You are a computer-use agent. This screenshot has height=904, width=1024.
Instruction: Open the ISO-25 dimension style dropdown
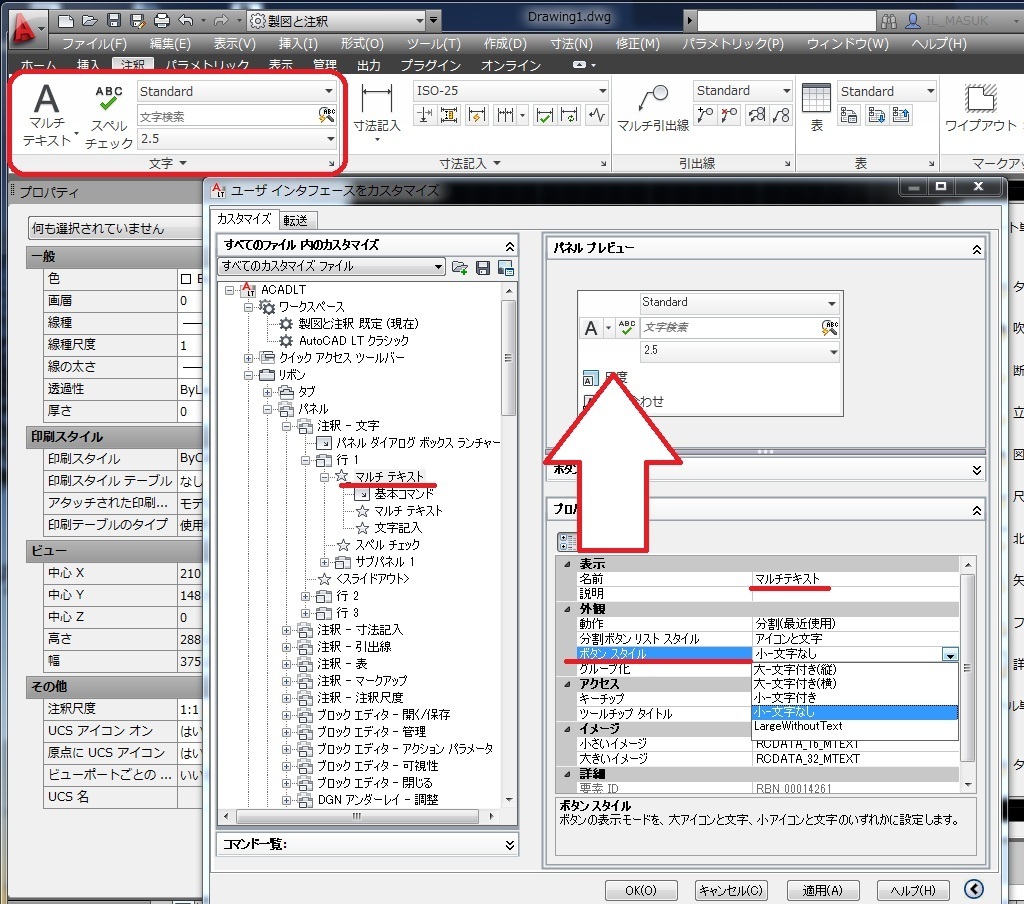click(602, 91)
